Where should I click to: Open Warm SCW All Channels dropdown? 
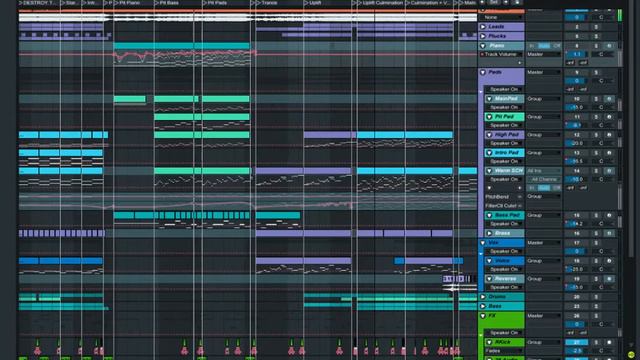pos(544,179)
